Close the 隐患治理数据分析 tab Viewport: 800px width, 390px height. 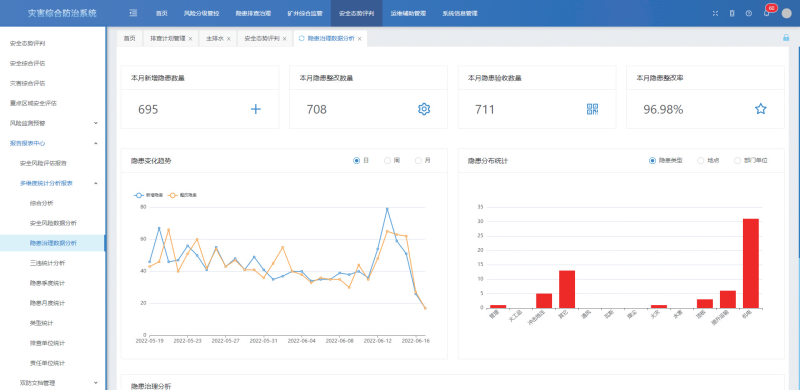coord(359,39)
